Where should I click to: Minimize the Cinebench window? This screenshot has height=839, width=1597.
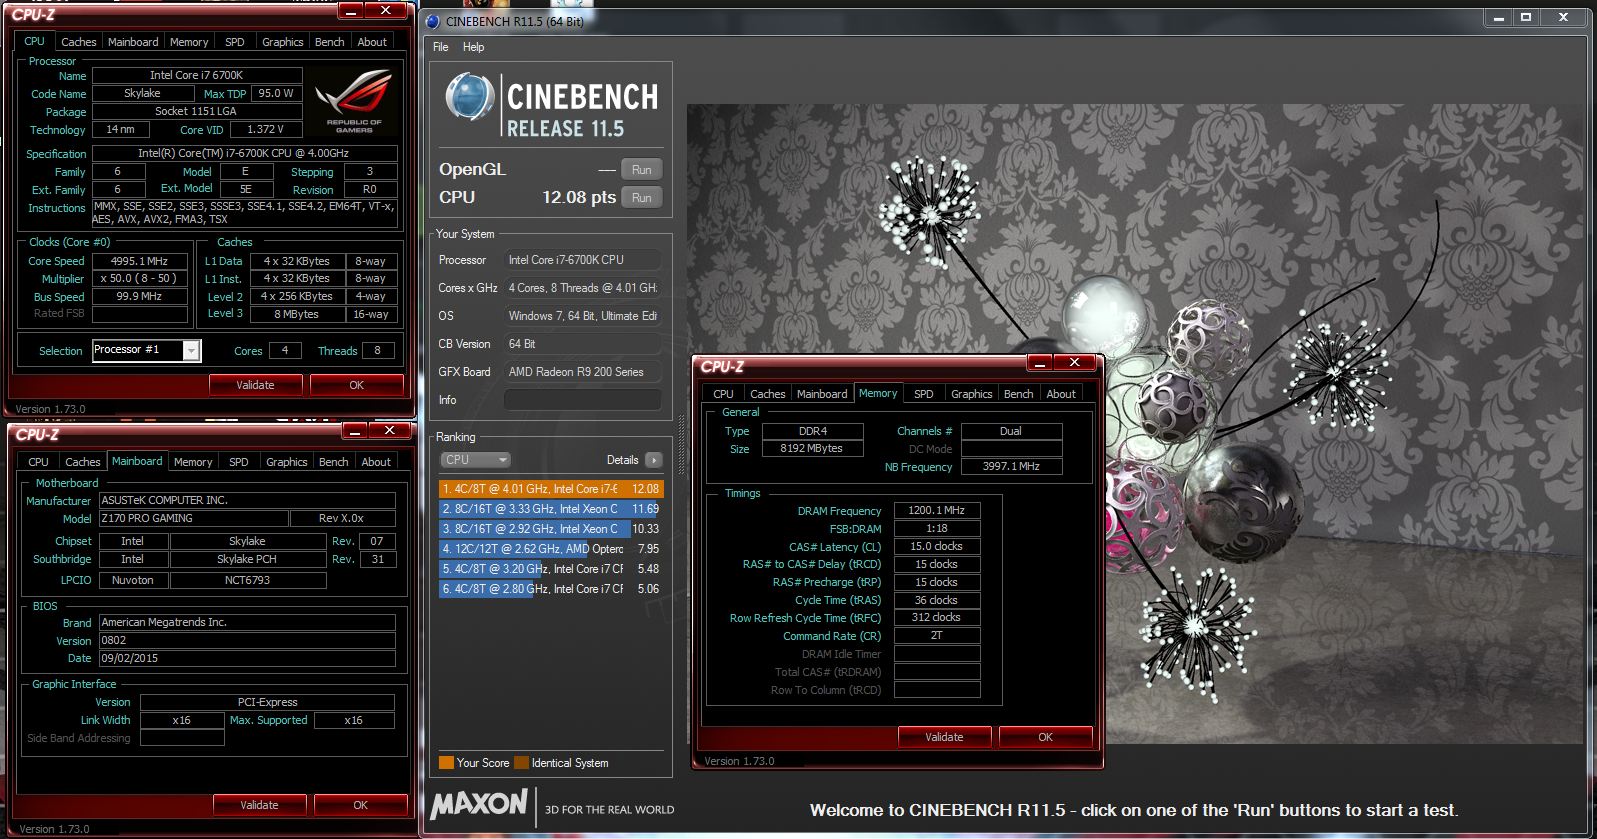click(1497, 17)
